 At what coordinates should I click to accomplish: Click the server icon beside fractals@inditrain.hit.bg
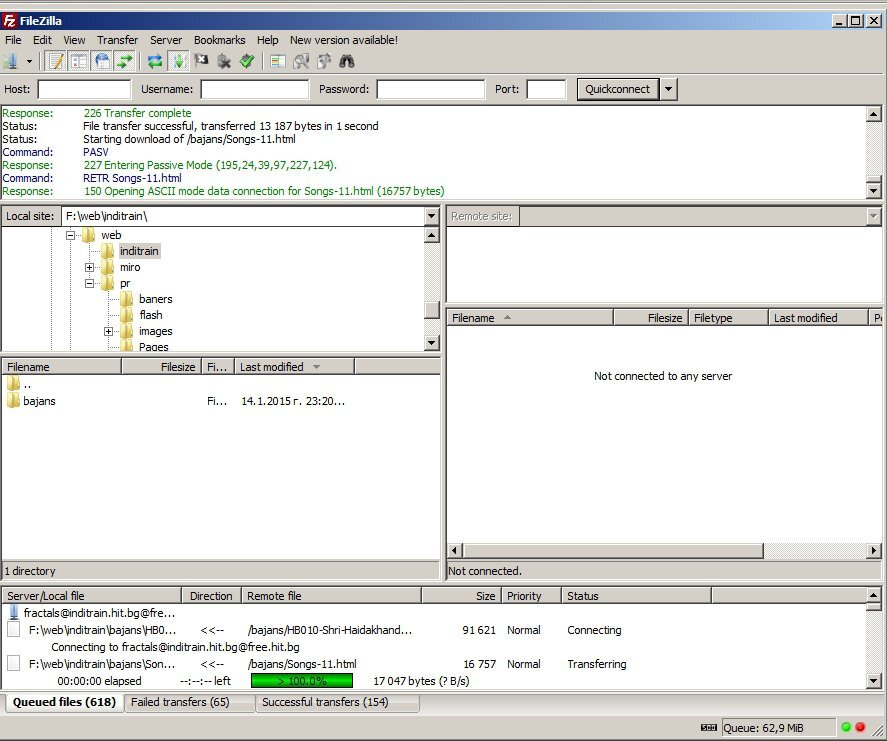click(14, 612)
